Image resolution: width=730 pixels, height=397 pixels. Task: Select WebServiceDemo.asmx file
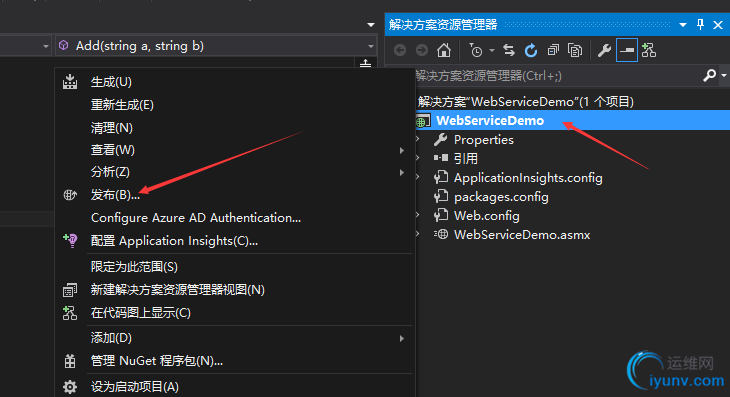(x=522, y=235)
